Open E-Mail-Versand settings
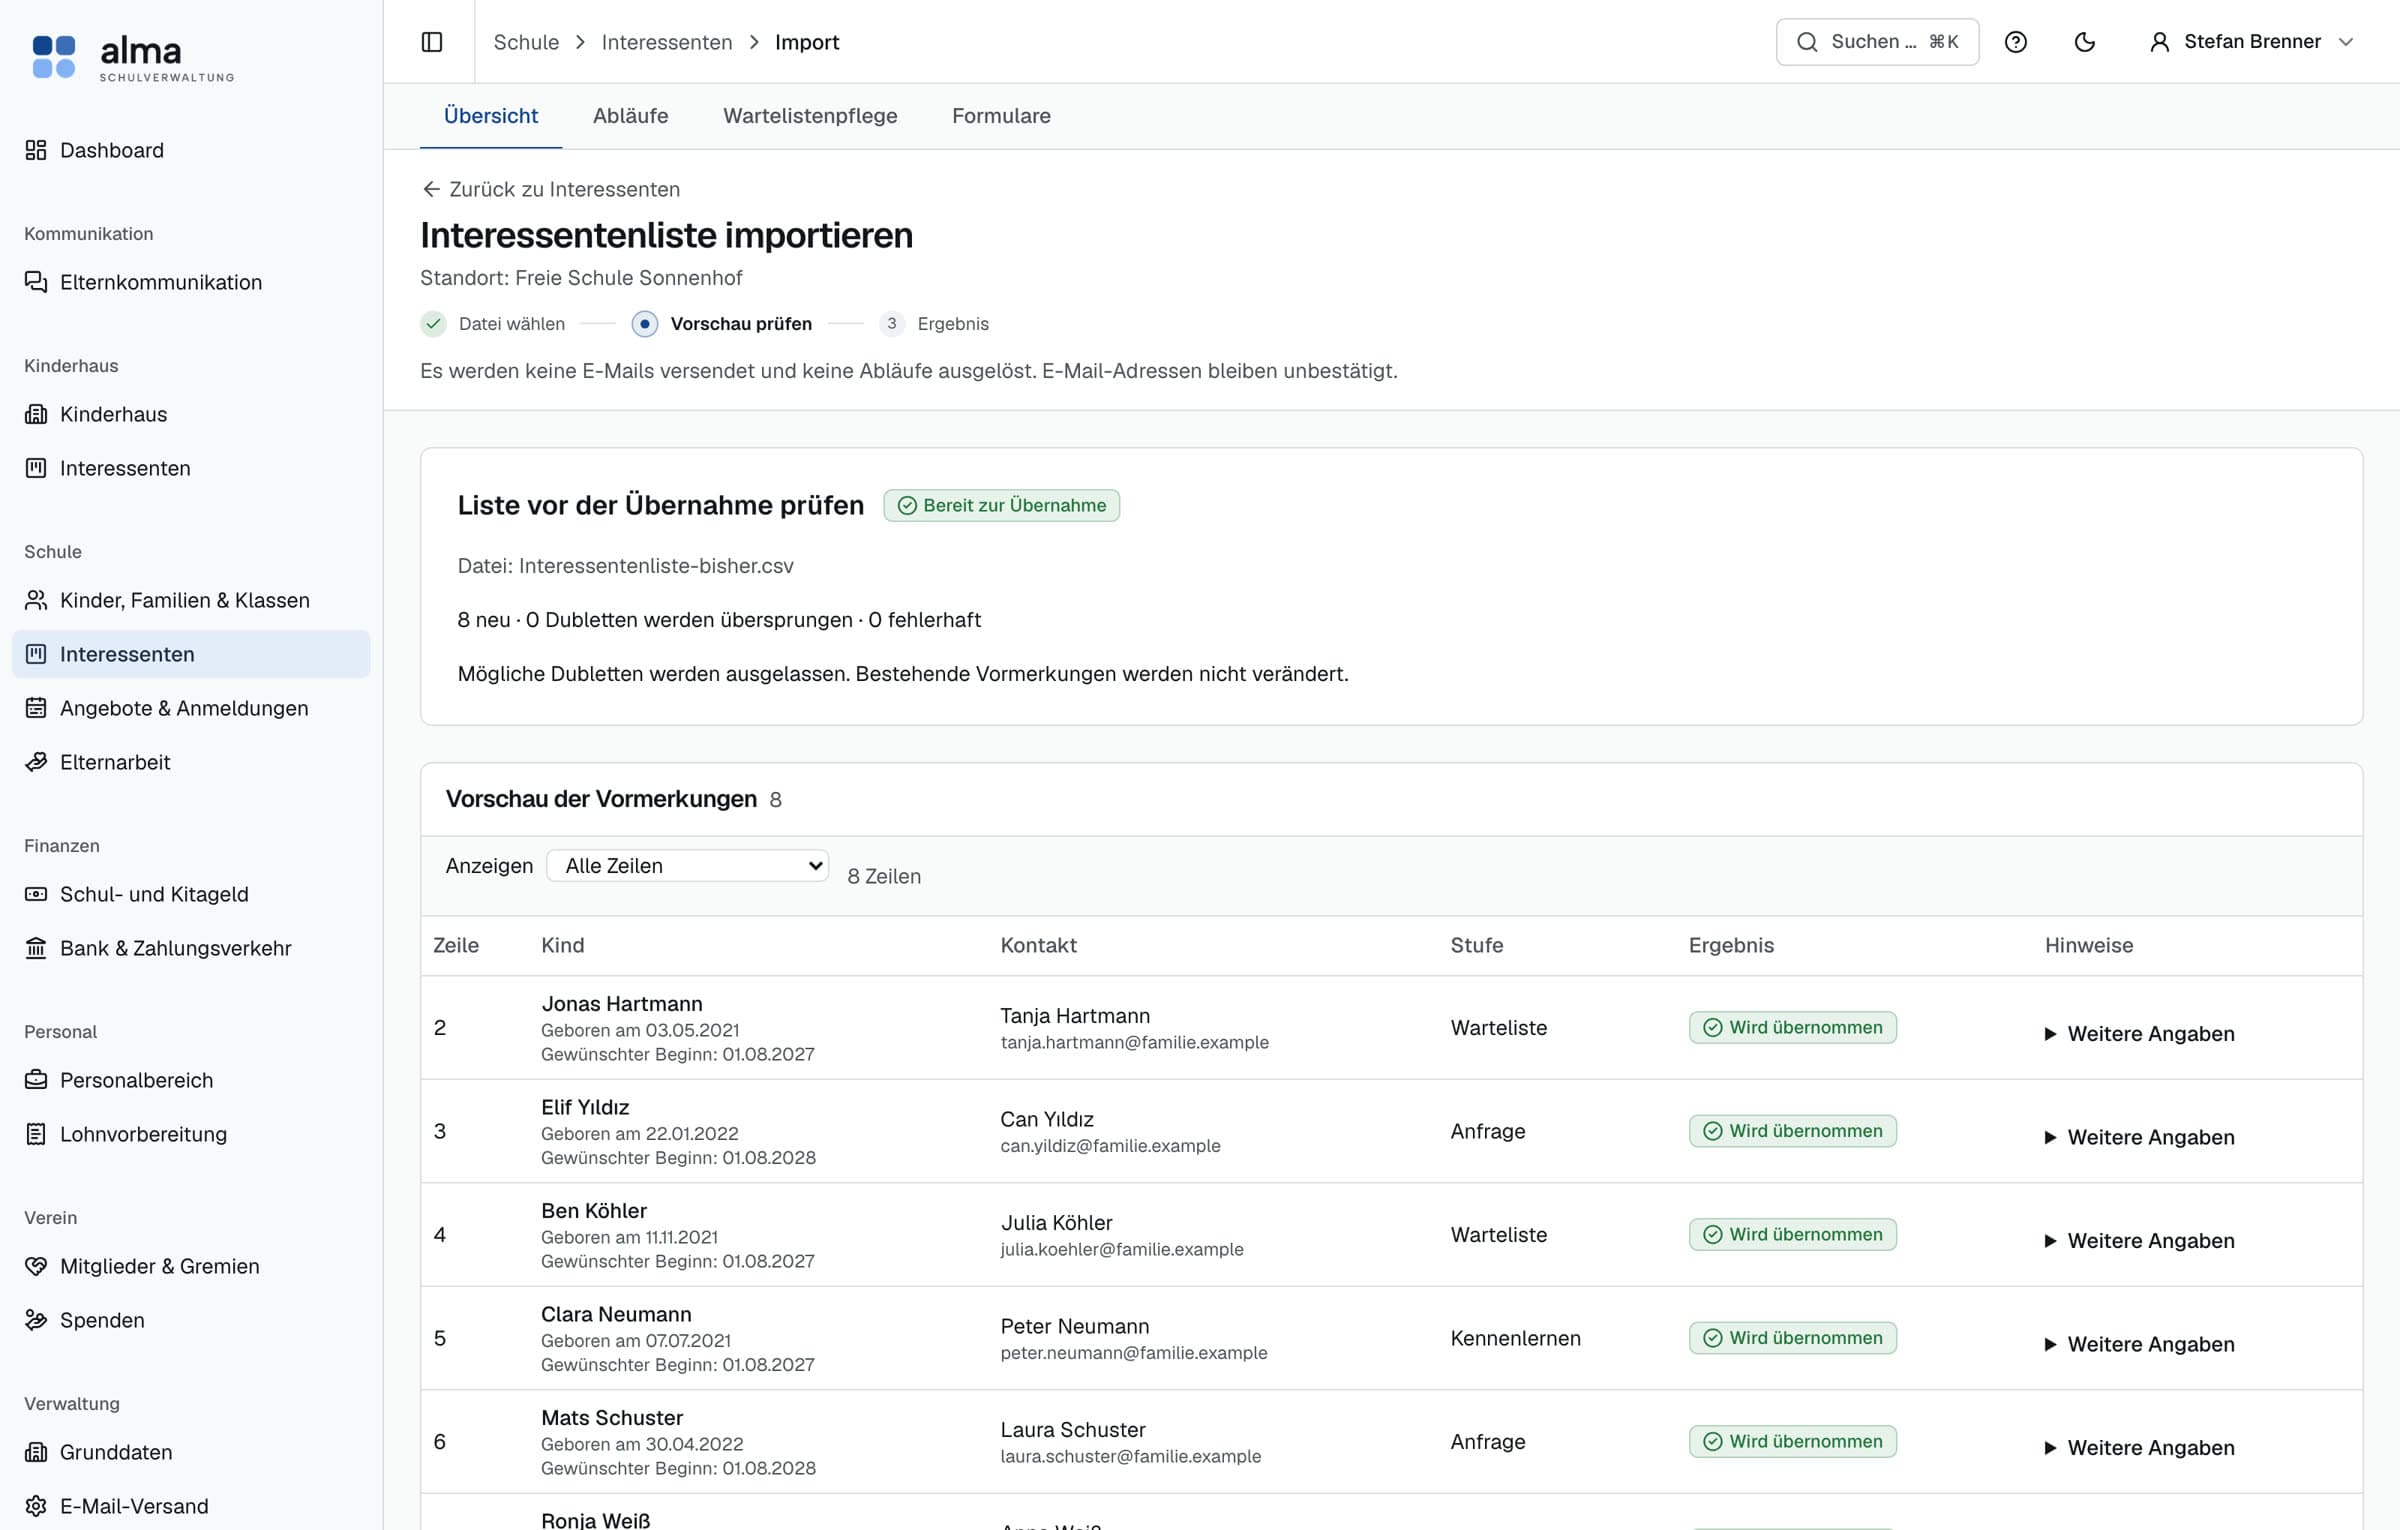This screenshot has height=1530, width=2400. pos(191,1506)
